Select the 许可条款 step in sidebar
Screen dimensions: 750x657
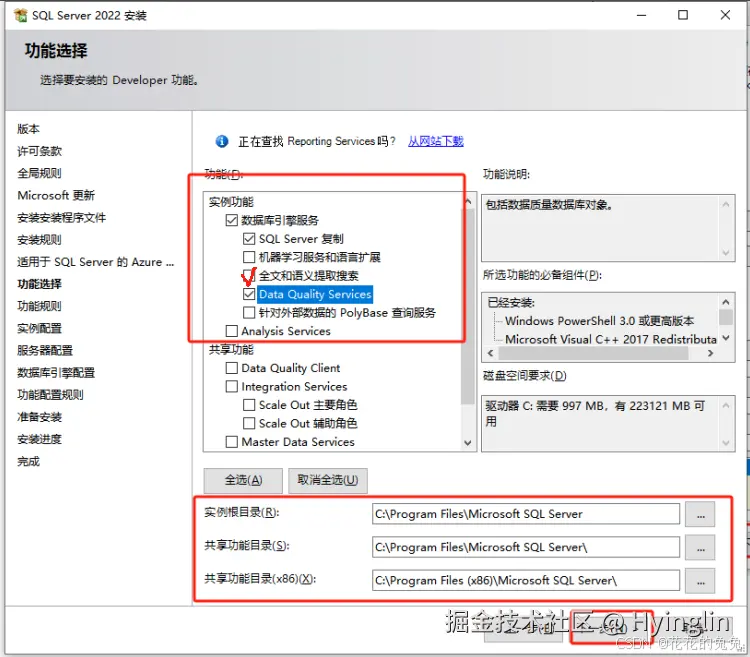point(40,151)
